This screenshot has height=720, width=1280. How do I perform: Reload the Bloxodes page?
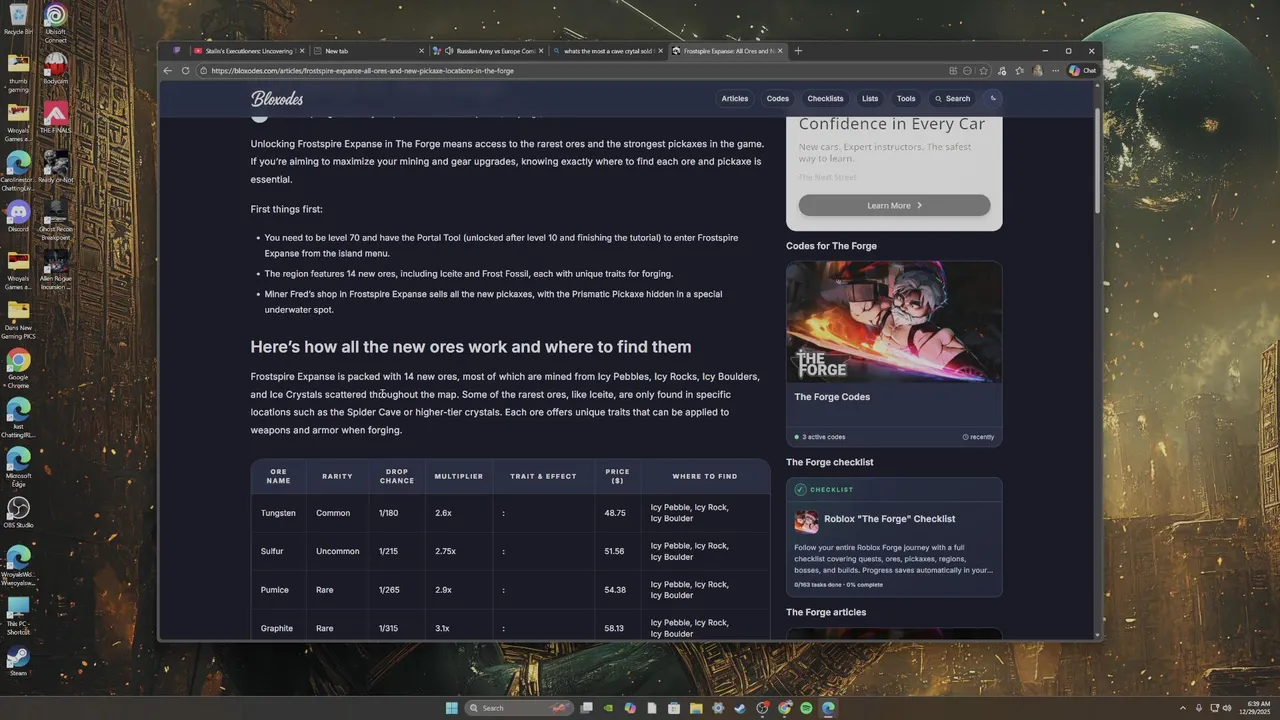pos(185,71)
